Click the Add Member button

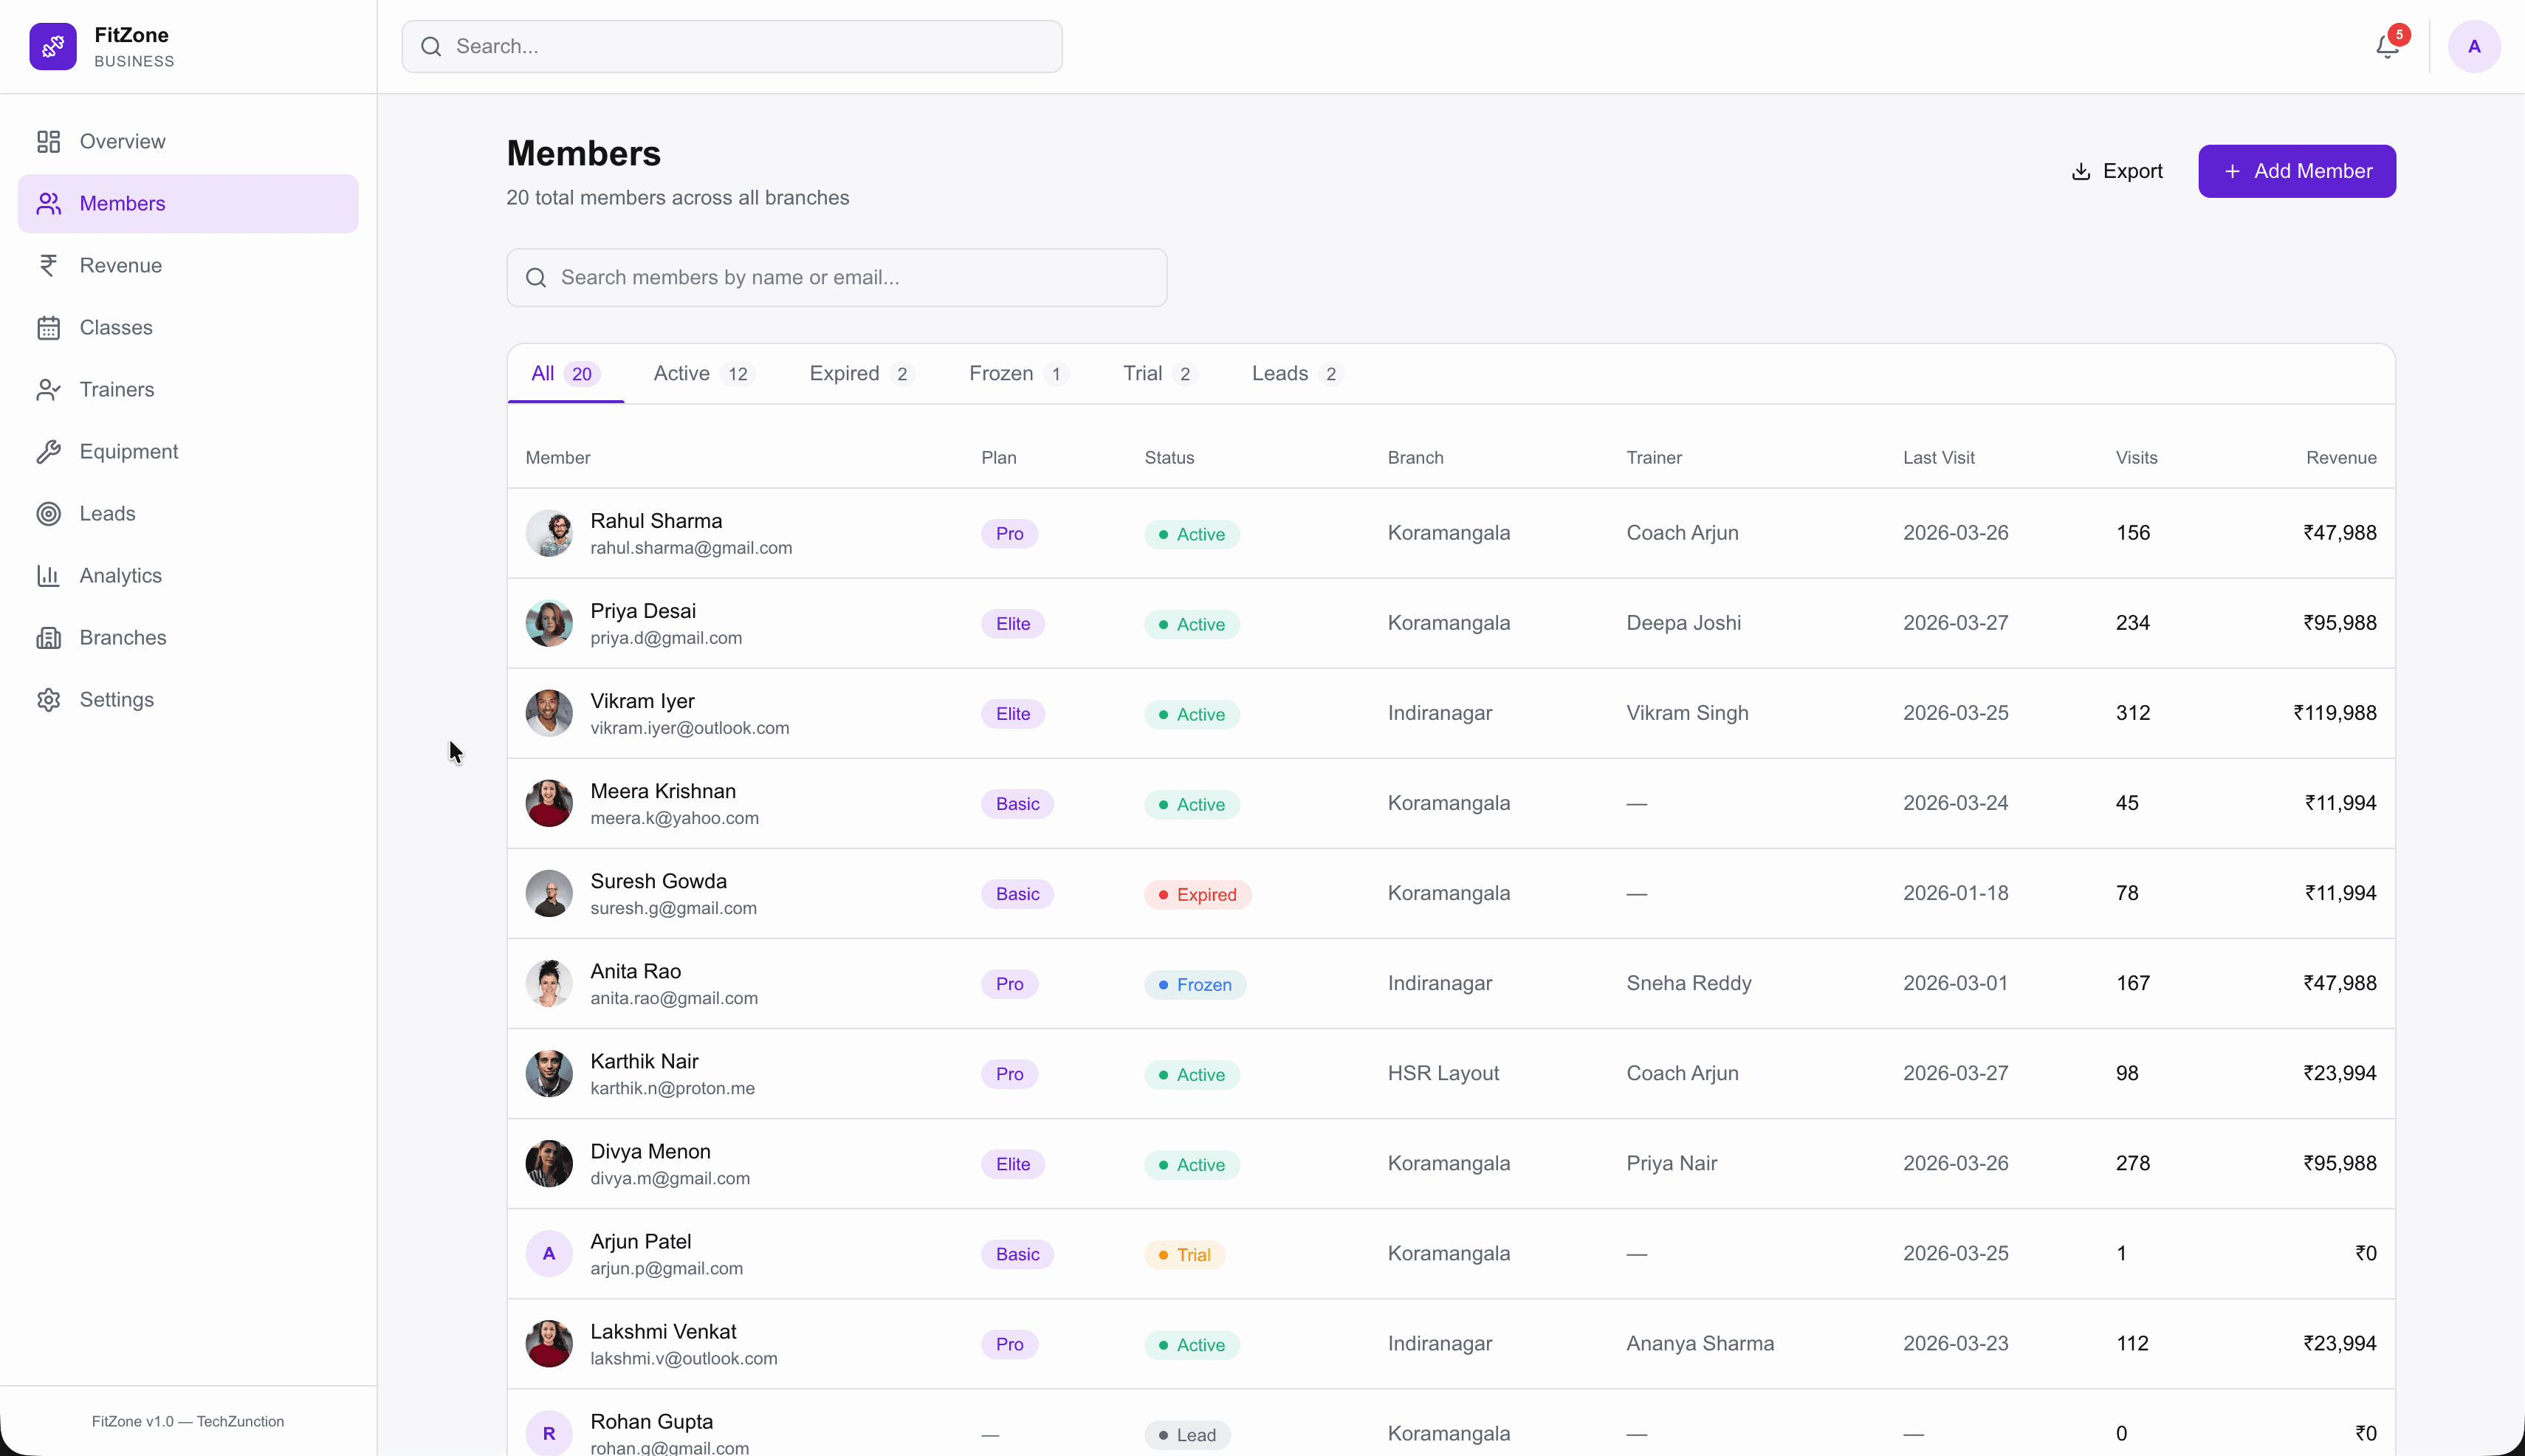[x=2296, y=171]
